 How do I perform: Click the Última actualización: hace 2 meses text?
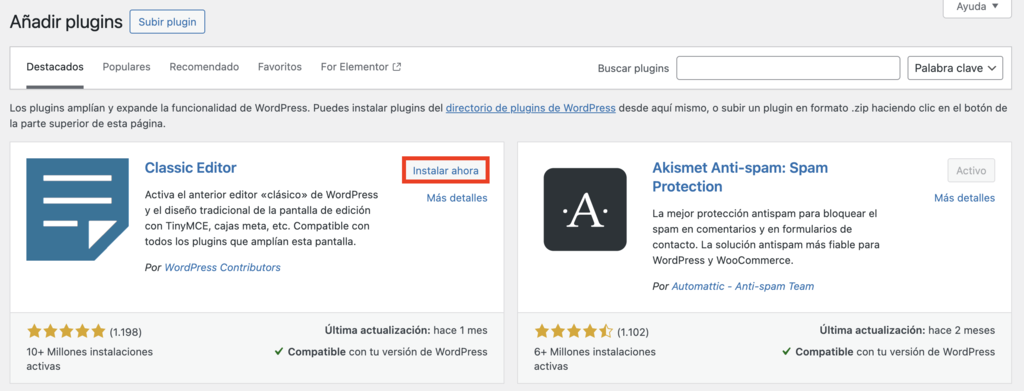pos(907,330)
